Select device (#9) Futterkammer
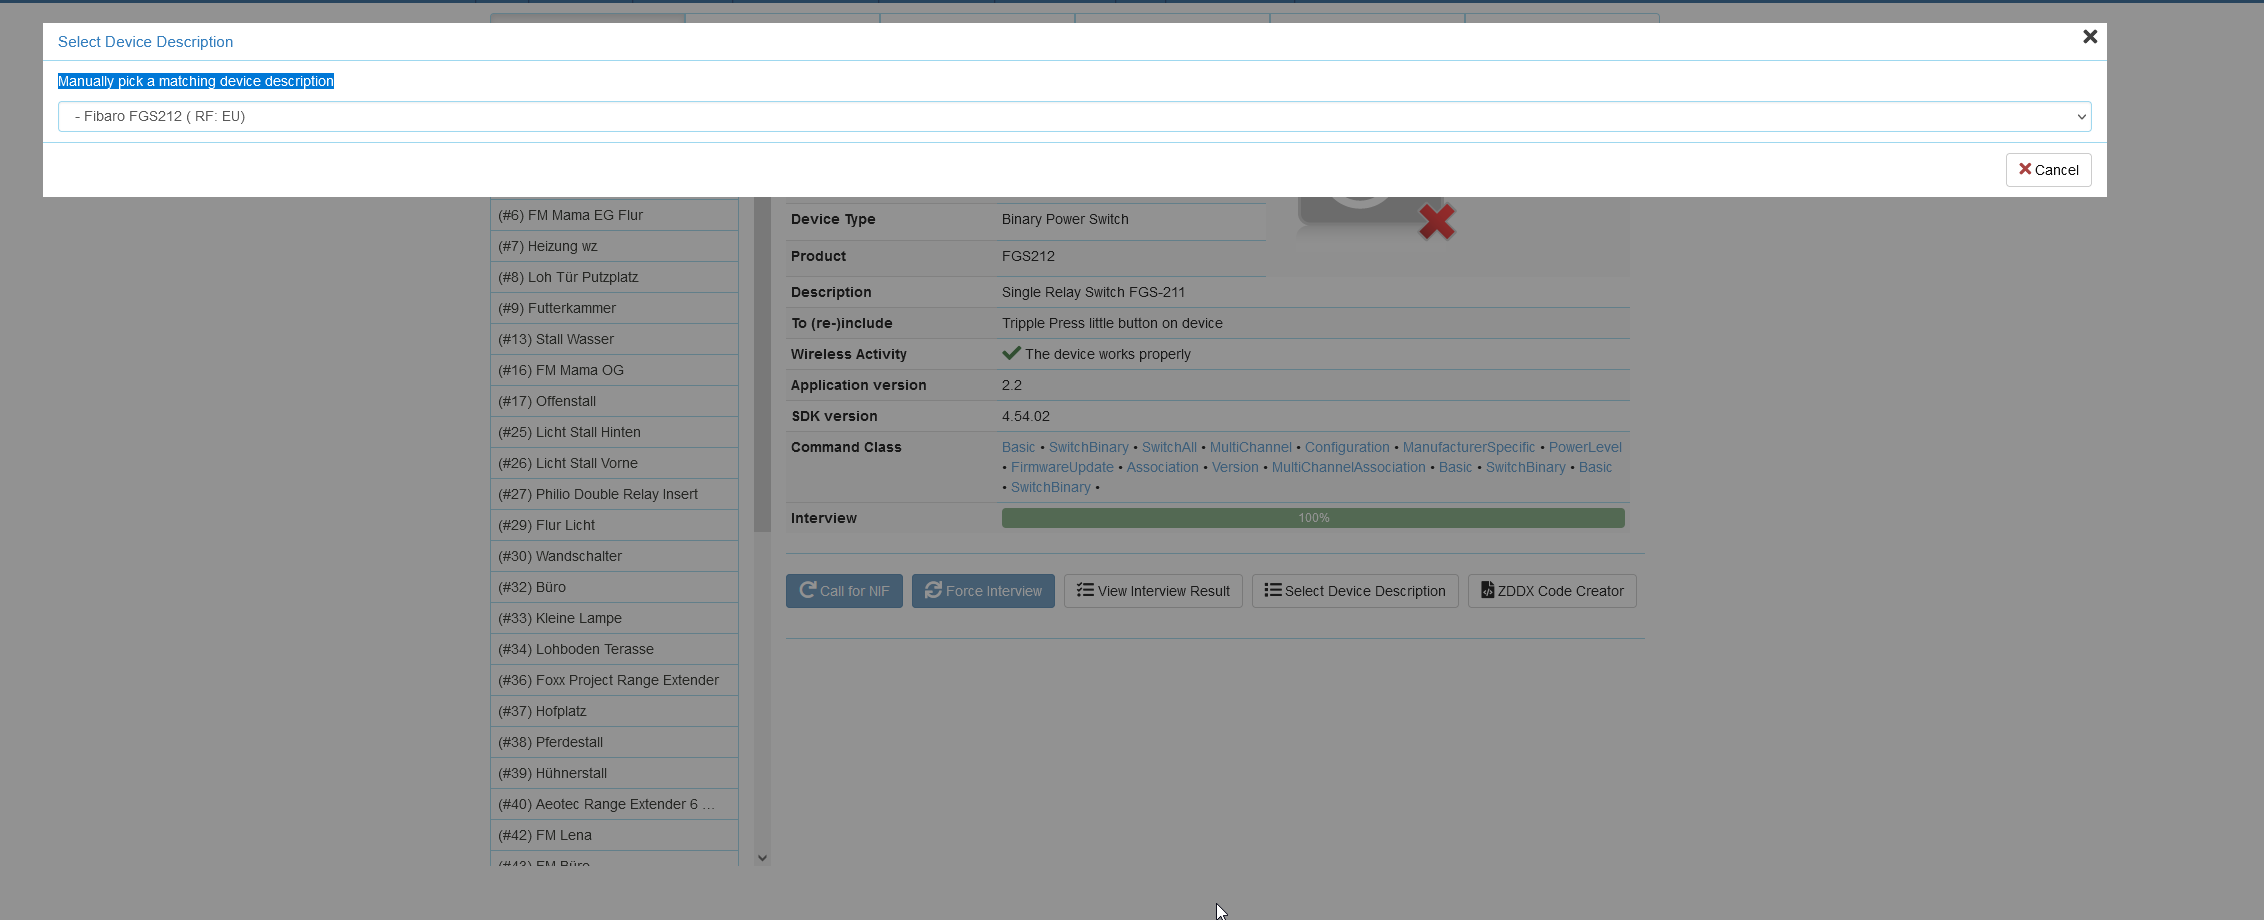Viewport: 2264px width, 920px height. point(614,308)
